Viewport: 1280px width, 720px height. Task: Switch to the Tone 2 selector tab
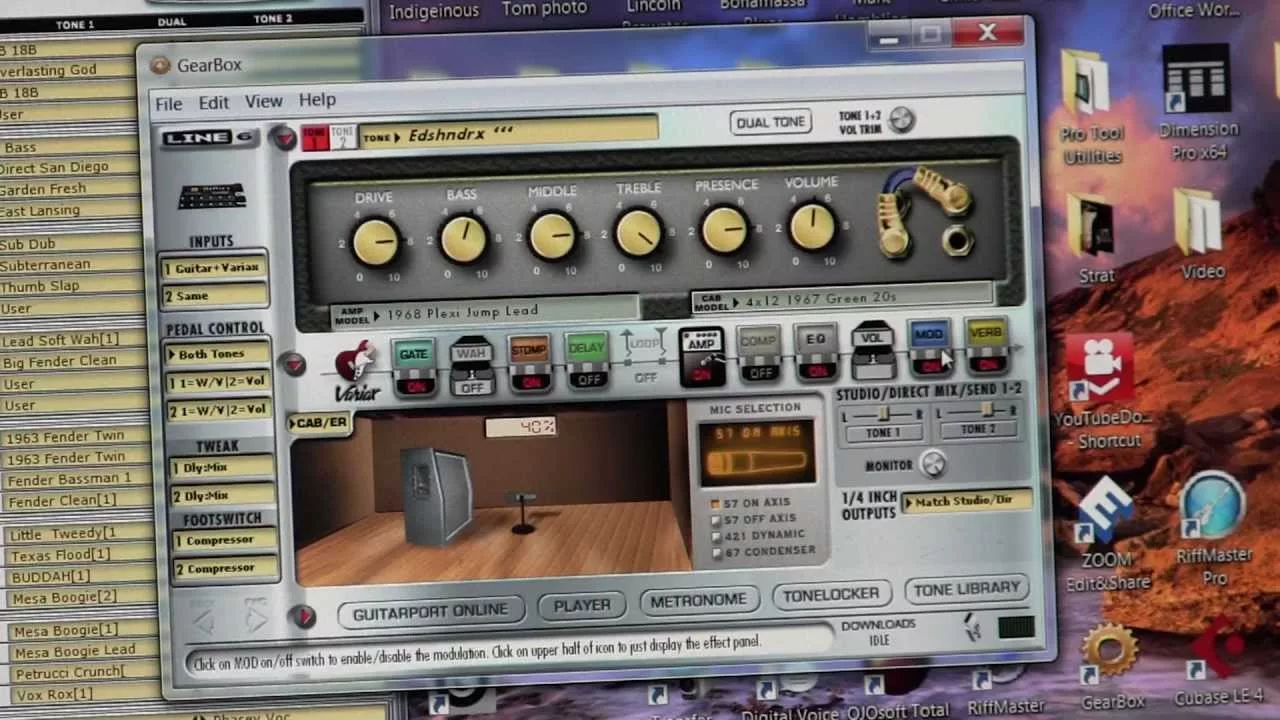(x=343, y=136)
